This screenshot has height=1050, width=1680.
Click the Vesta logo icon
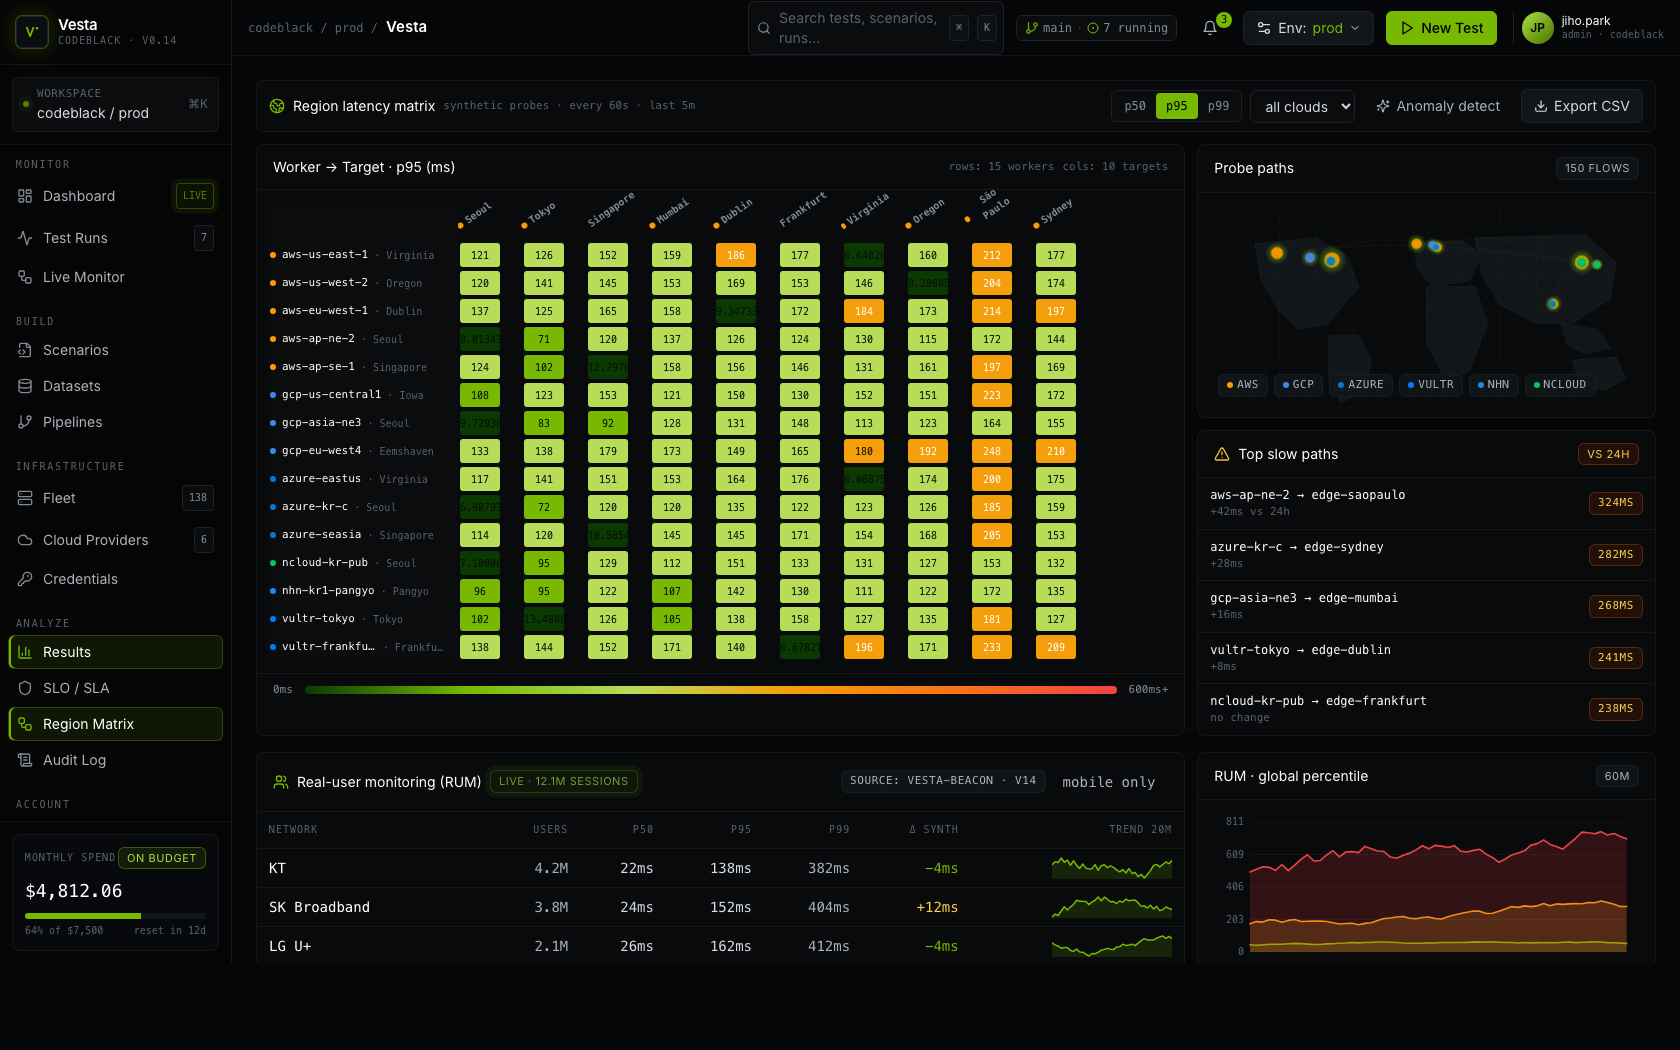[32, 32]
